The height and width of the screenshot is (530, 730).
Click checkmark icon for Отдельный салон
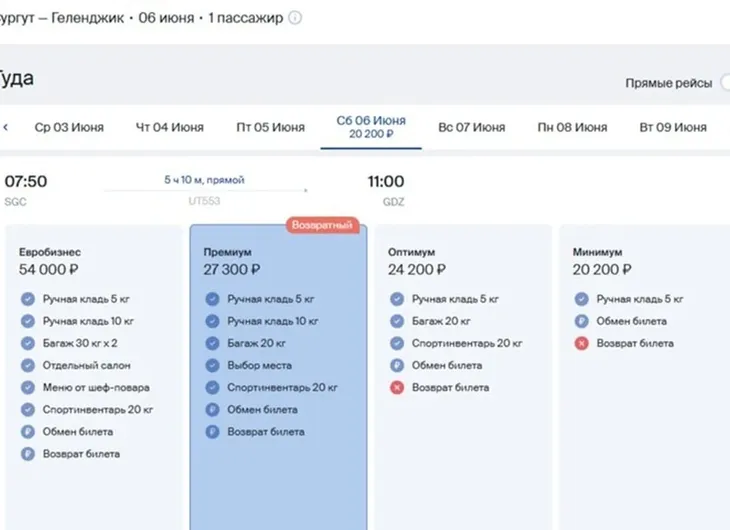click(27, 365)
